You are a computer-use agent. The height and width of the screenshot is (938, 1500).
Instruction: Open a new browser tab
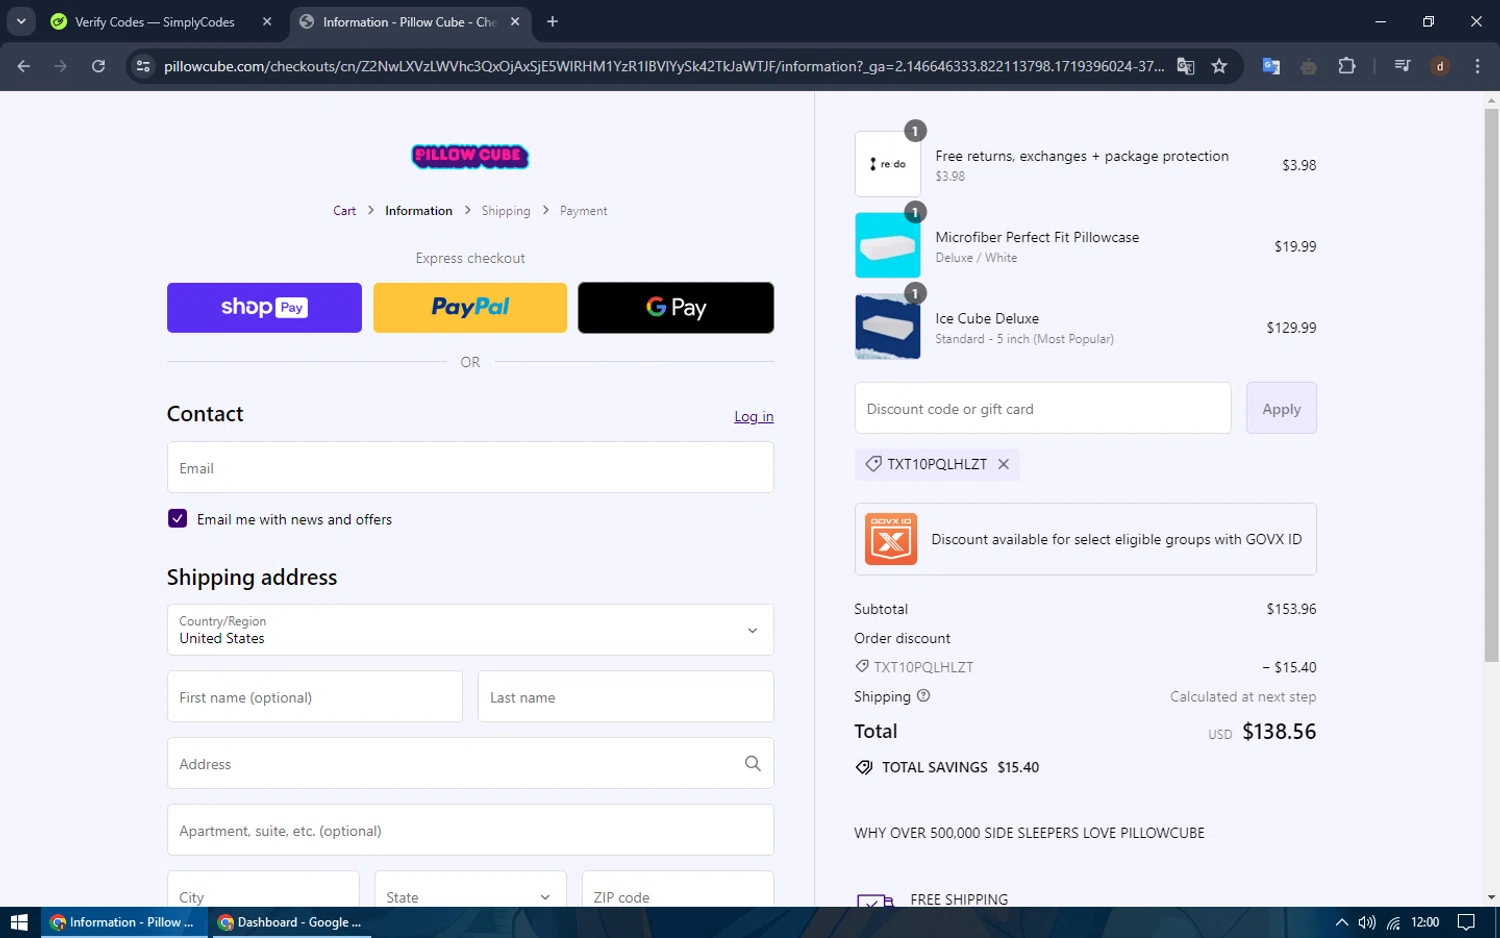pyautogui.click(x=552, y=21)
